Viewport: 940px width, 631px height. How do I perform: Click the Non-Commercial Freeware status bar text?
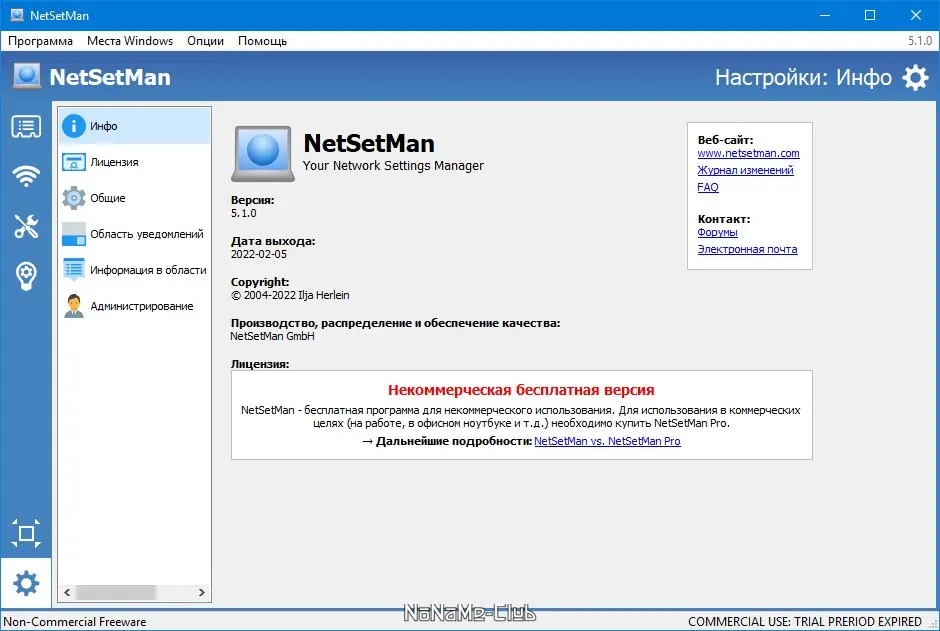(x=75, y=621)
